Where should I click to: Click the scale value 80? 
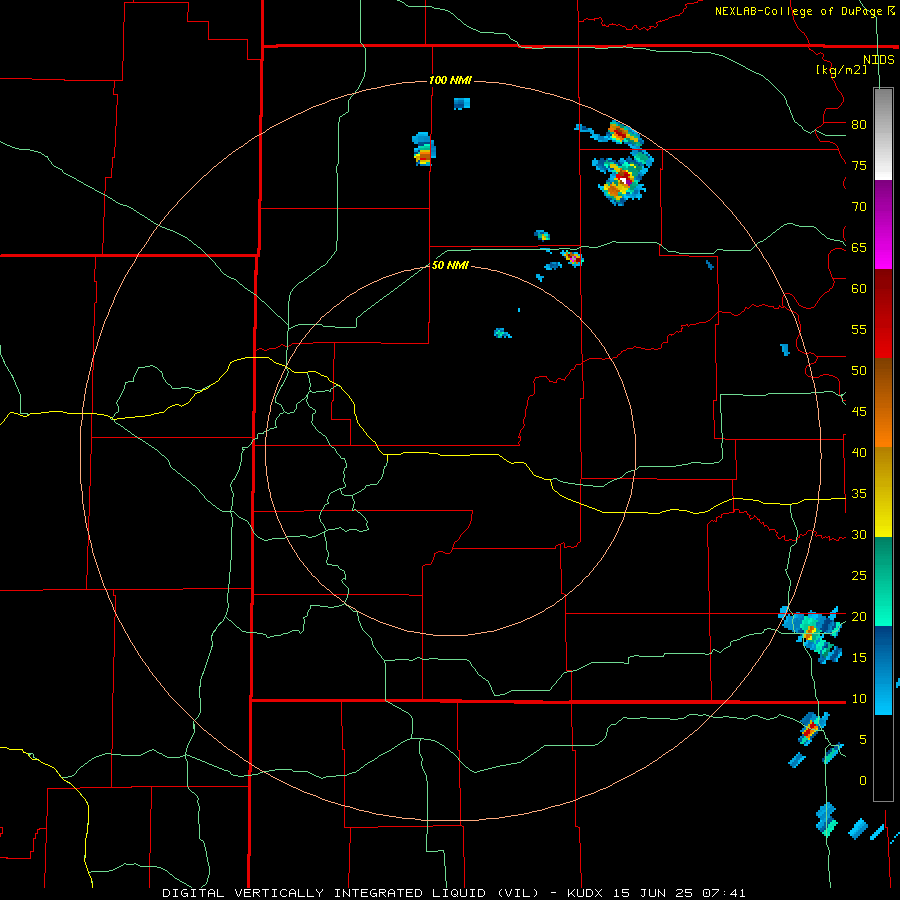coord(859,125)
